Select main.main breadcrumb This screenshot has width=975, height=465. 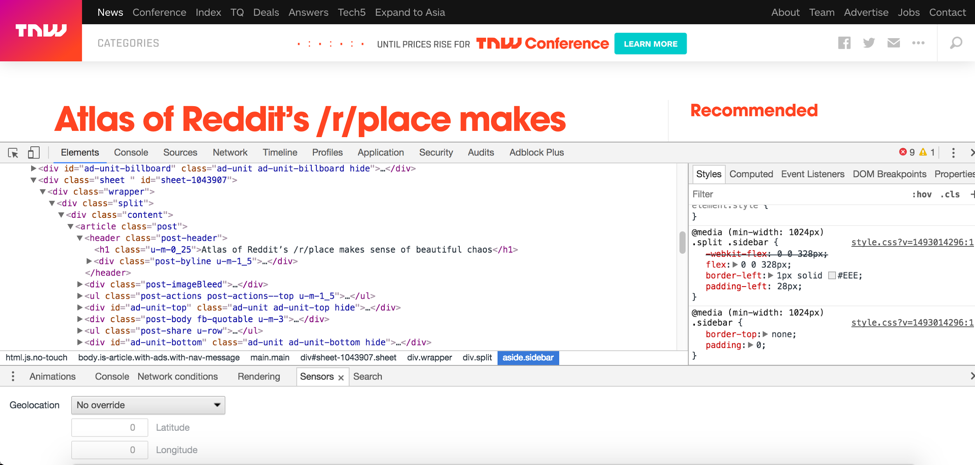(x=270, y=358)
